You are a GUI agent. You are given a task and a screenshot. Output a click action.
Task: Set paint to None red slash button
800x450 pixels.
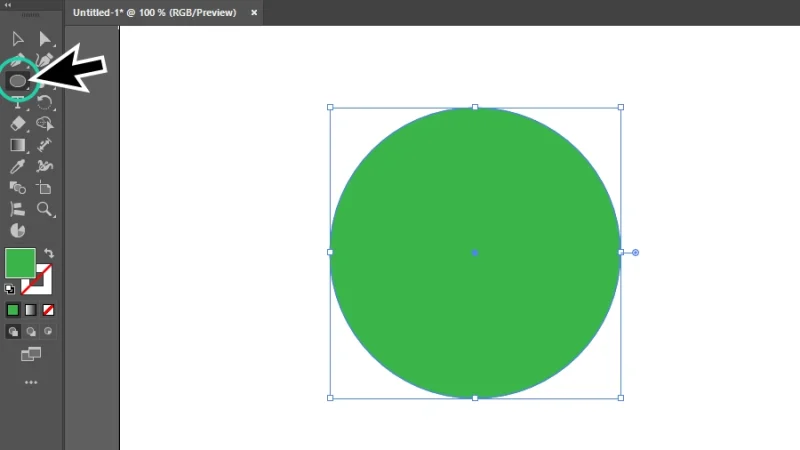(48, 310)
